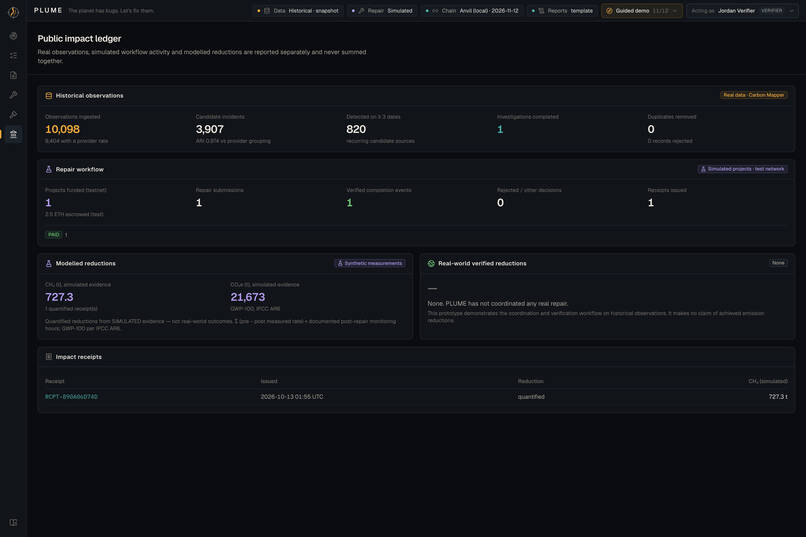
Task: Expand the Acting as role dropdown chevron
Action: [x=791, y=11]
